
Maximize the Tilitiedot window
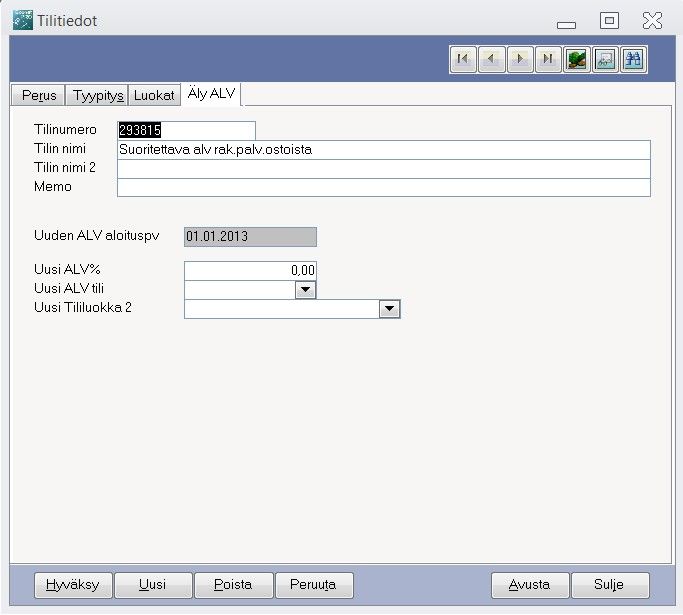coord(609,20)
